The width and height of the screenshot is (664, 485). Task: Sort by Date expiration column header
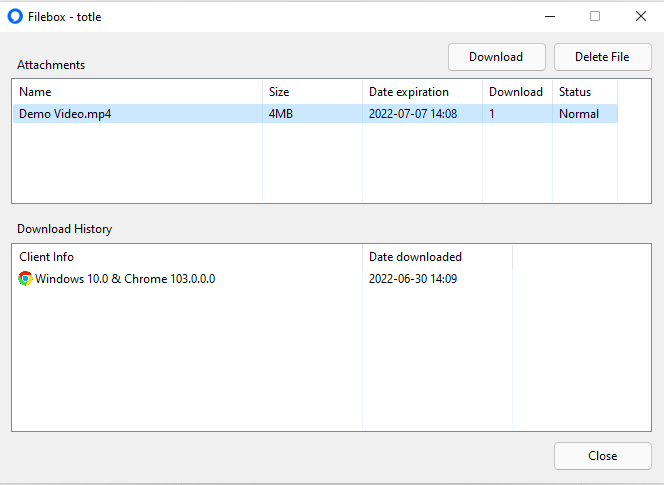coord(423,91)
